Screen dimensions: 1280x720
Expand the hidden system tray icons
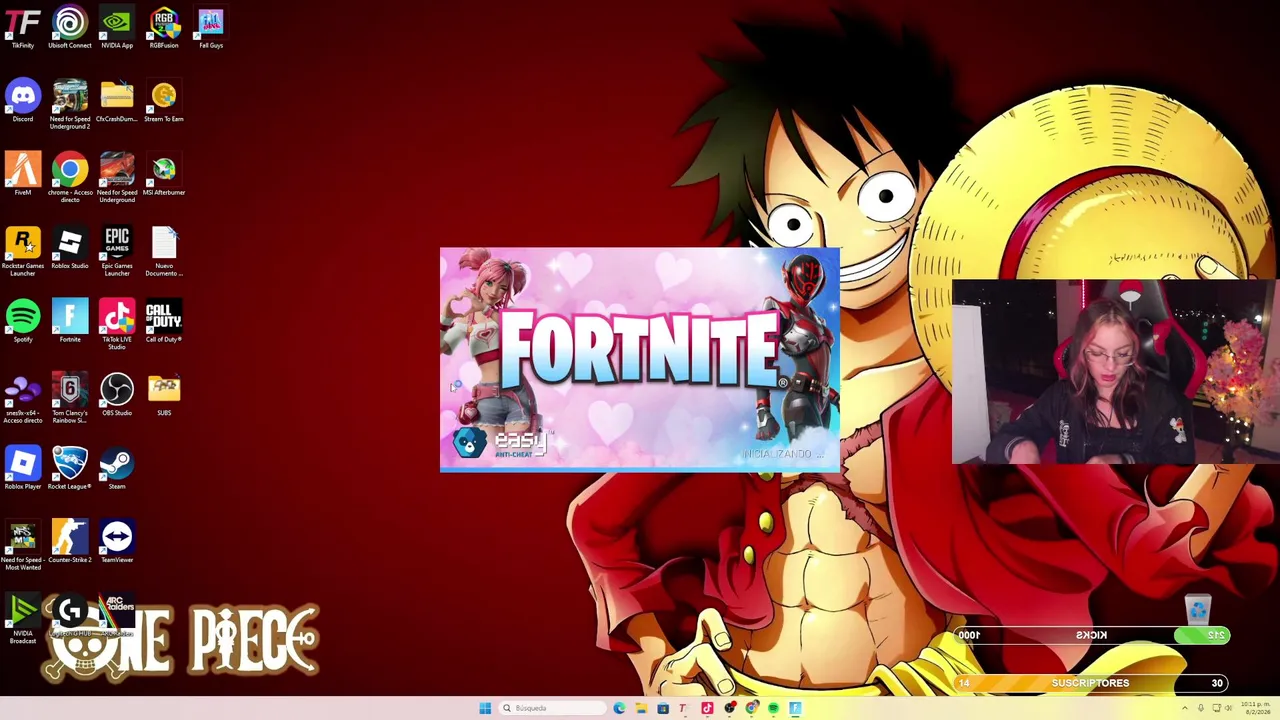[x=1185, y=708]
